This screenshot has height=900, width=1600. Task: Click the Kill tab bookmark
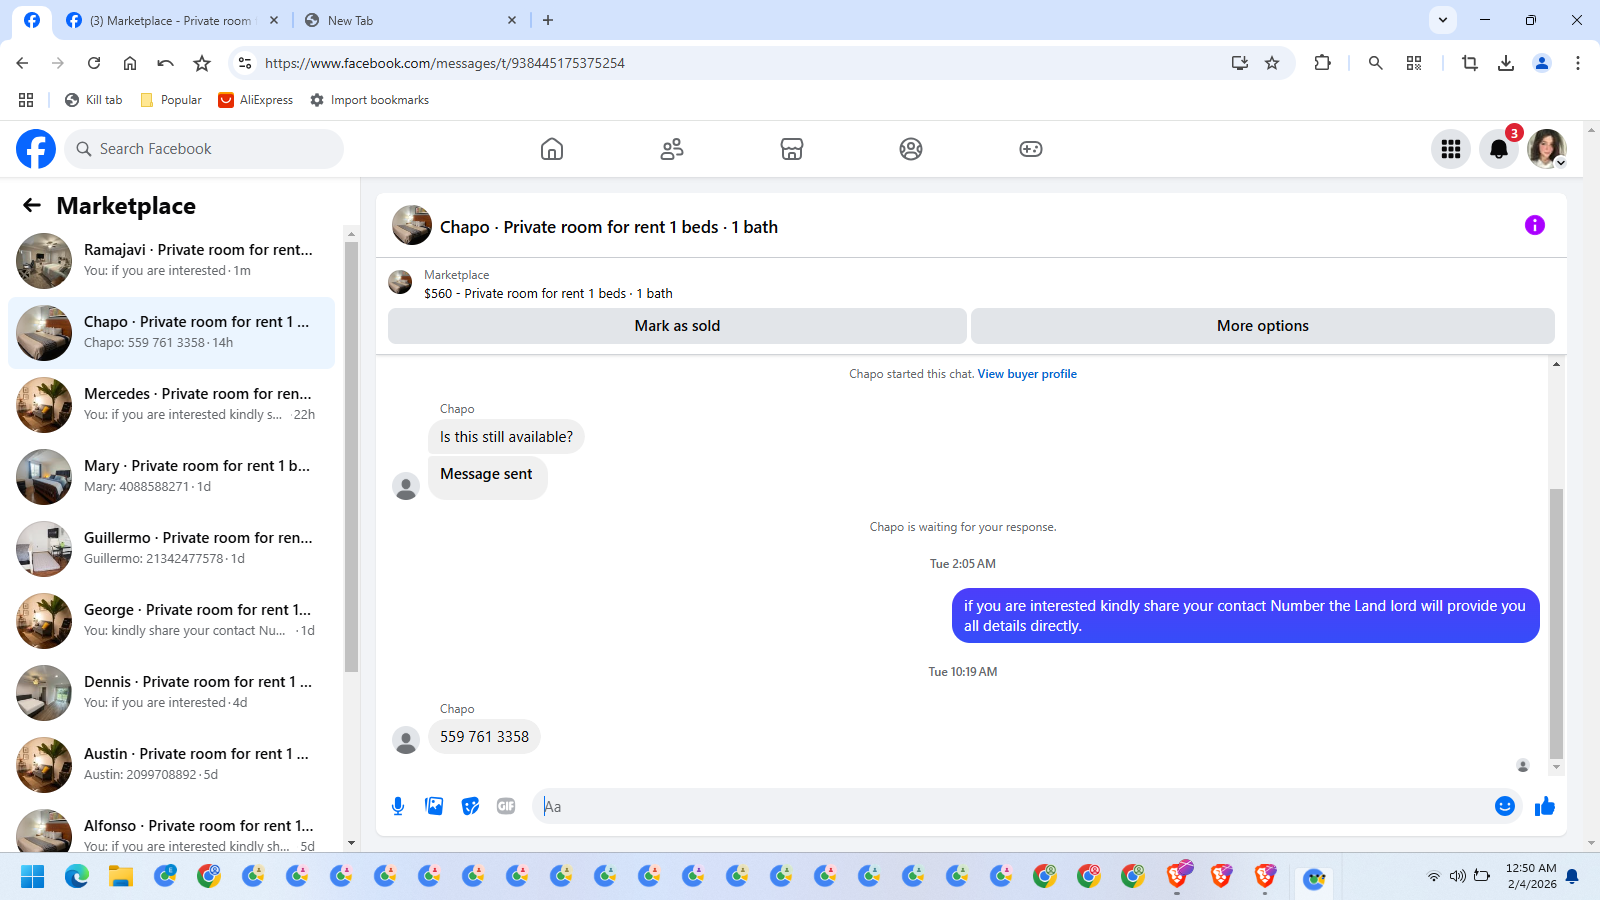93,100
